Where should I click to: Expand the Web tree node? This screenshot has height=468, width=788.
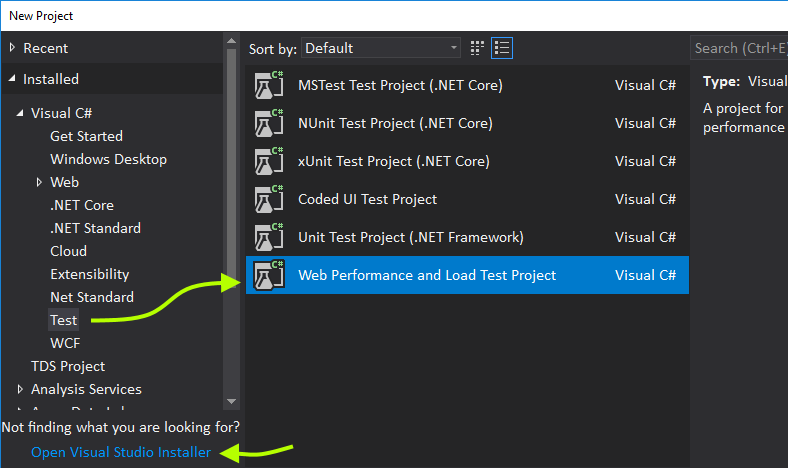(x=39, y=182)
